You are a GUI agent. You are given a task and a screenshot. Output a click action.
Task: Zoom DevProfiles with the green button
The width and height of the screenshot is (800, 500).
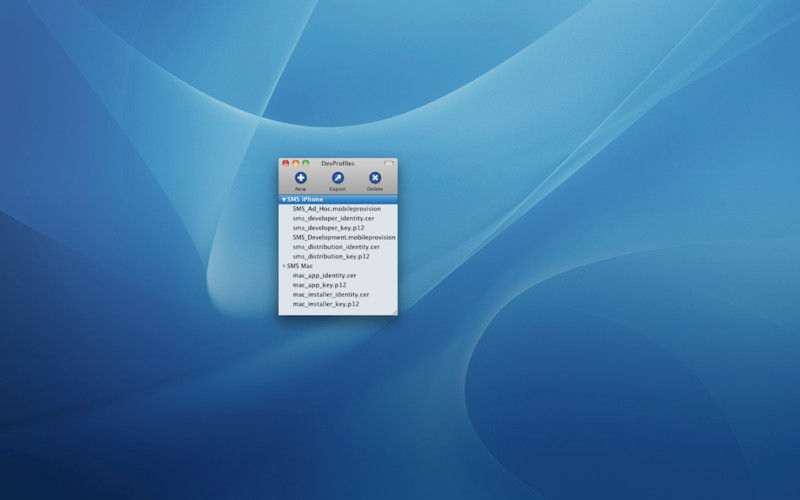click(x=306, y=163)
